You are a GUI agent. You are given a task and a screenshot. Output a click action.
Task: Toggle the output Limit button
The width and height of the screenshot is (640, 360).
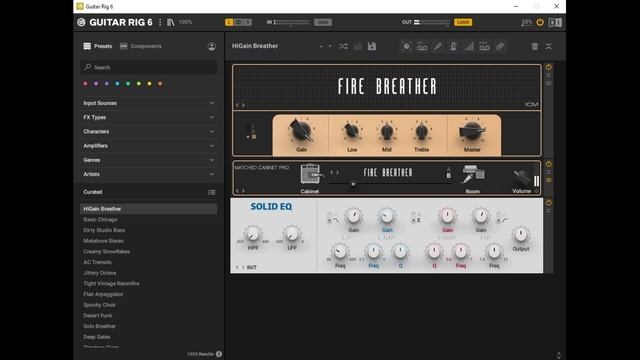463,22
